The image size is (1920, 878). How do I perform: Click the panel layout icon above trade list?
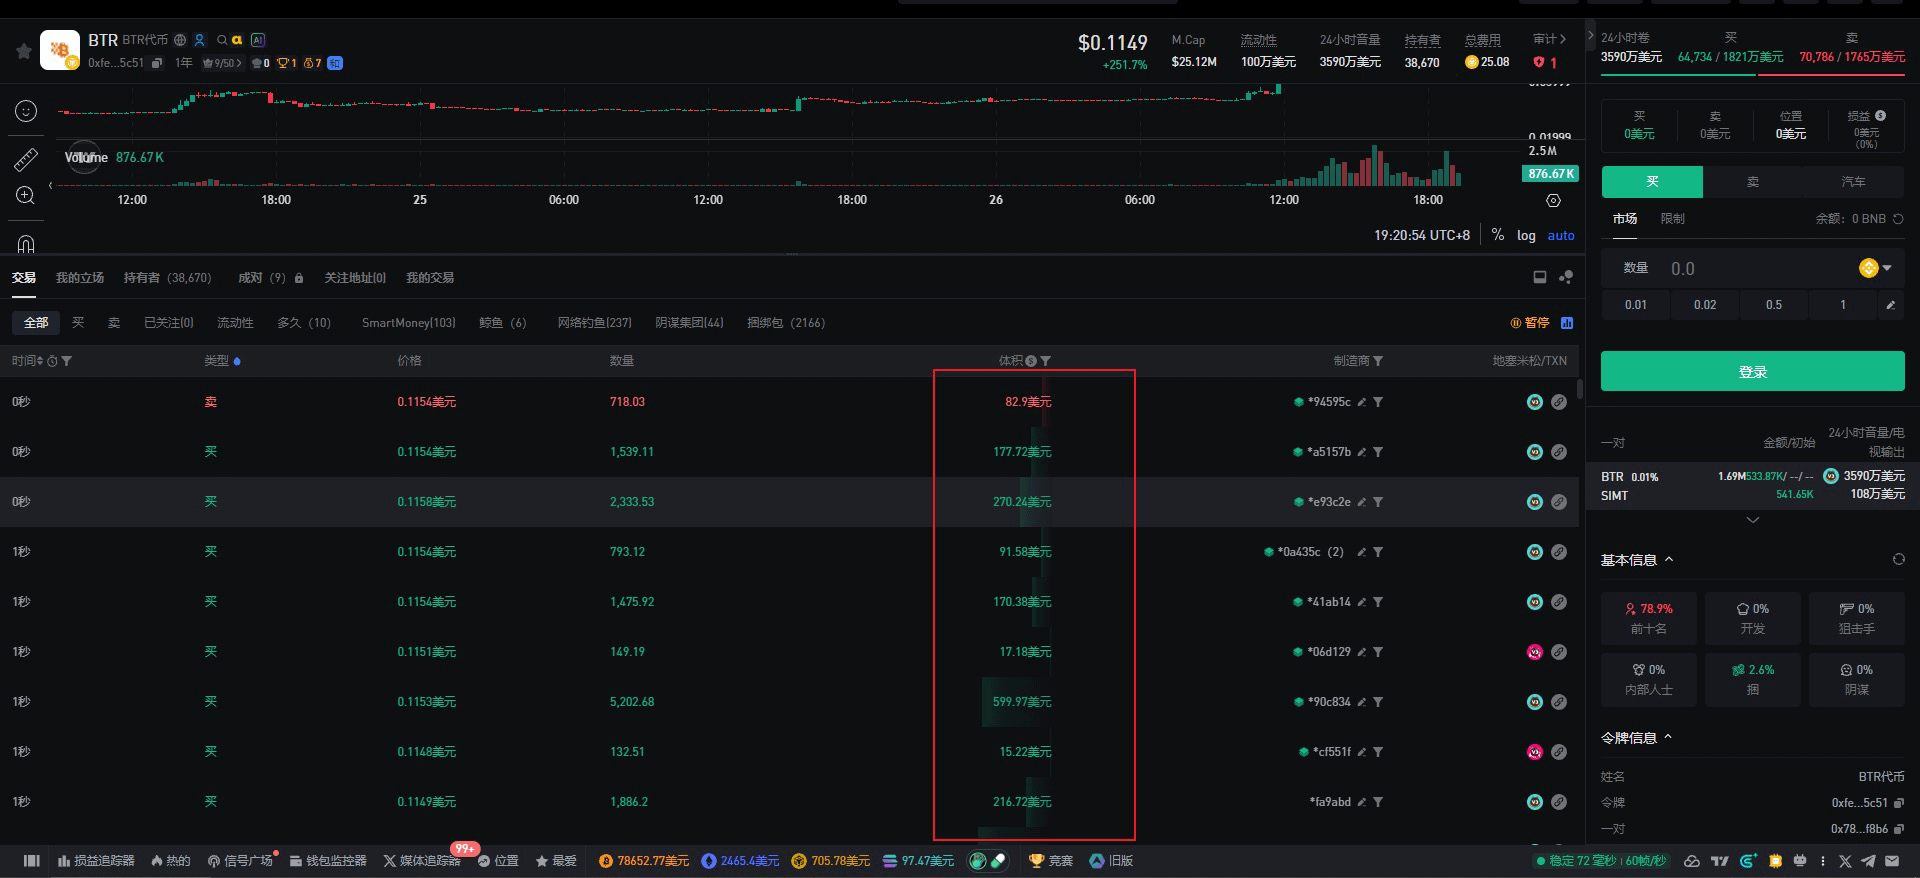click(1540, 277)
